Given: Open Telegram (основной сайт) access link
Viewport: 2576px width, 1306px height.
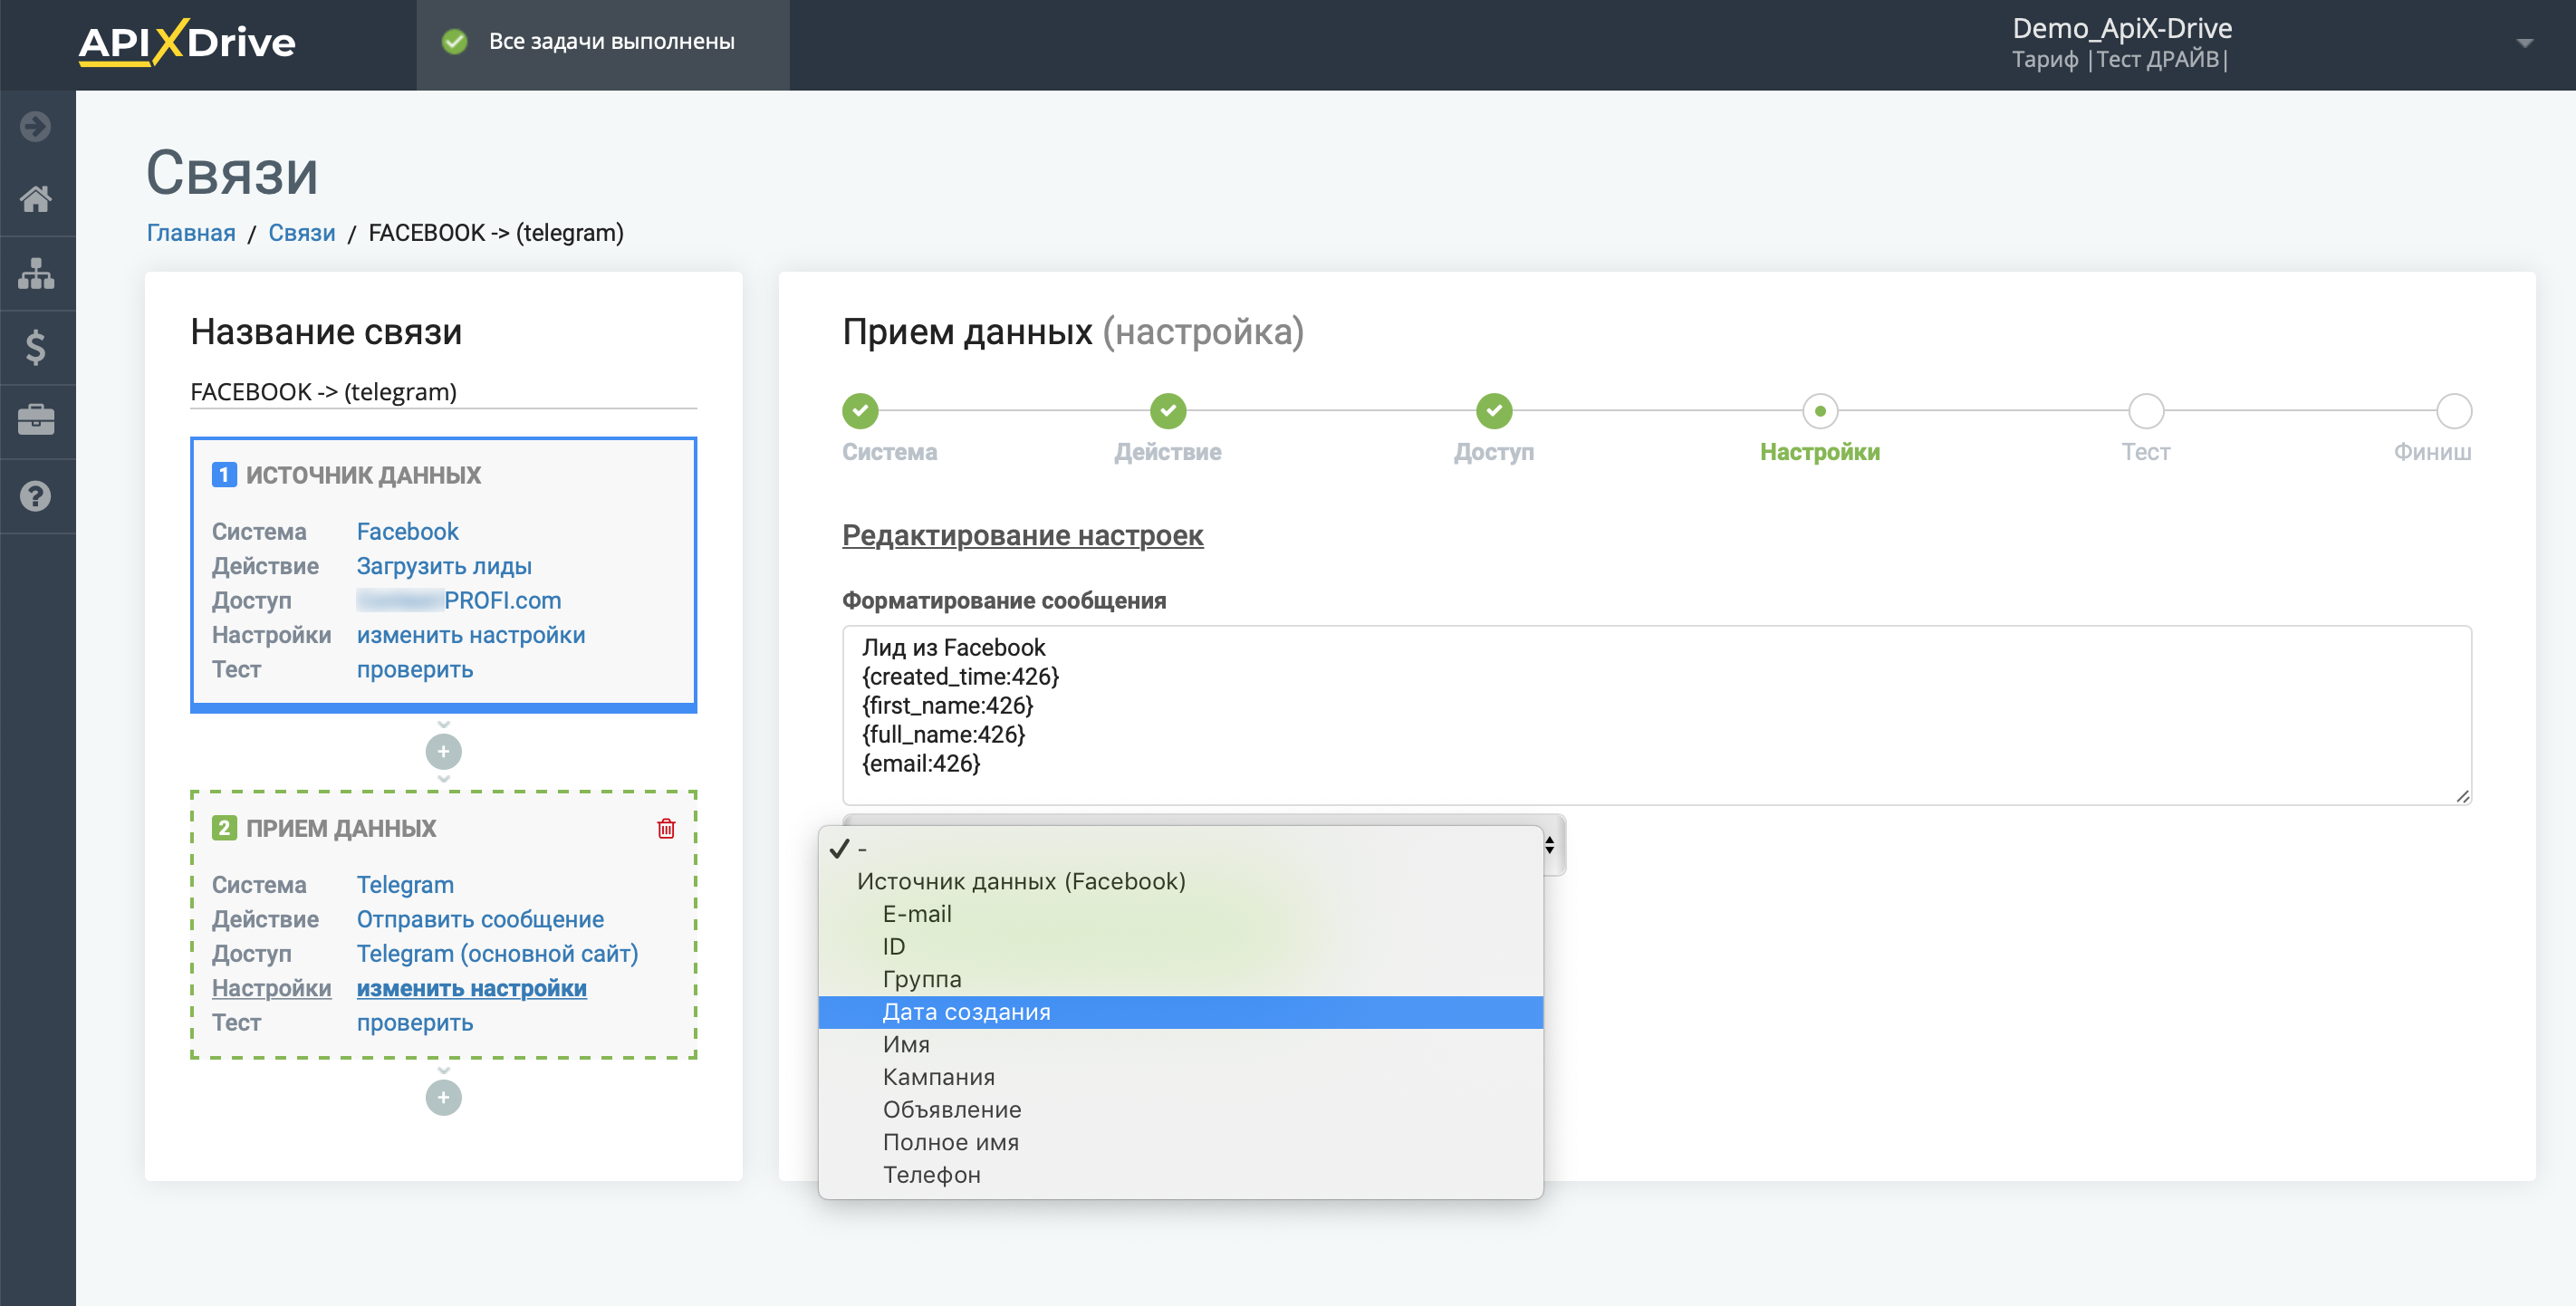Looking at the screenshot, I should click(x=497, y=953).
